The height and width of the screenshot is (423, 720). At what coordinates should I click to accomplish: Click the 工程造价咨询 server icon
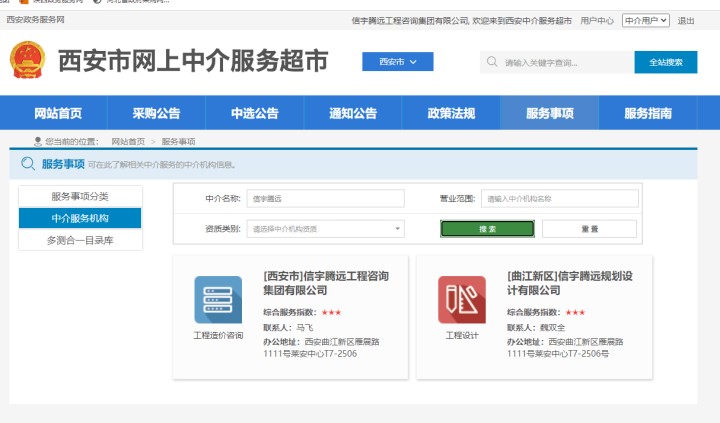pyautogui.click(x=218, y=299)
